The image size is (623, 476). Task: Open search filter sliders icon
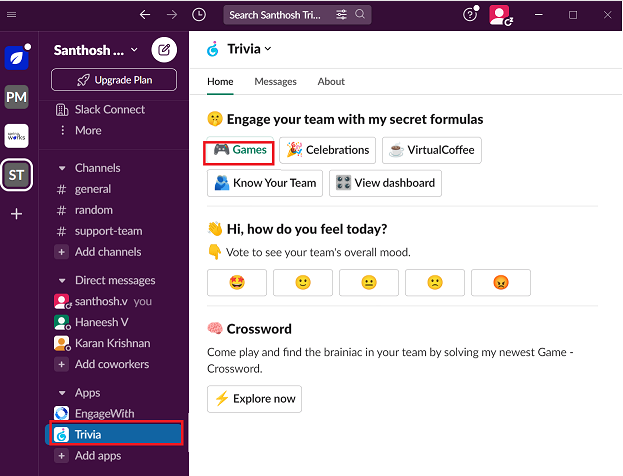coord(341,15)
